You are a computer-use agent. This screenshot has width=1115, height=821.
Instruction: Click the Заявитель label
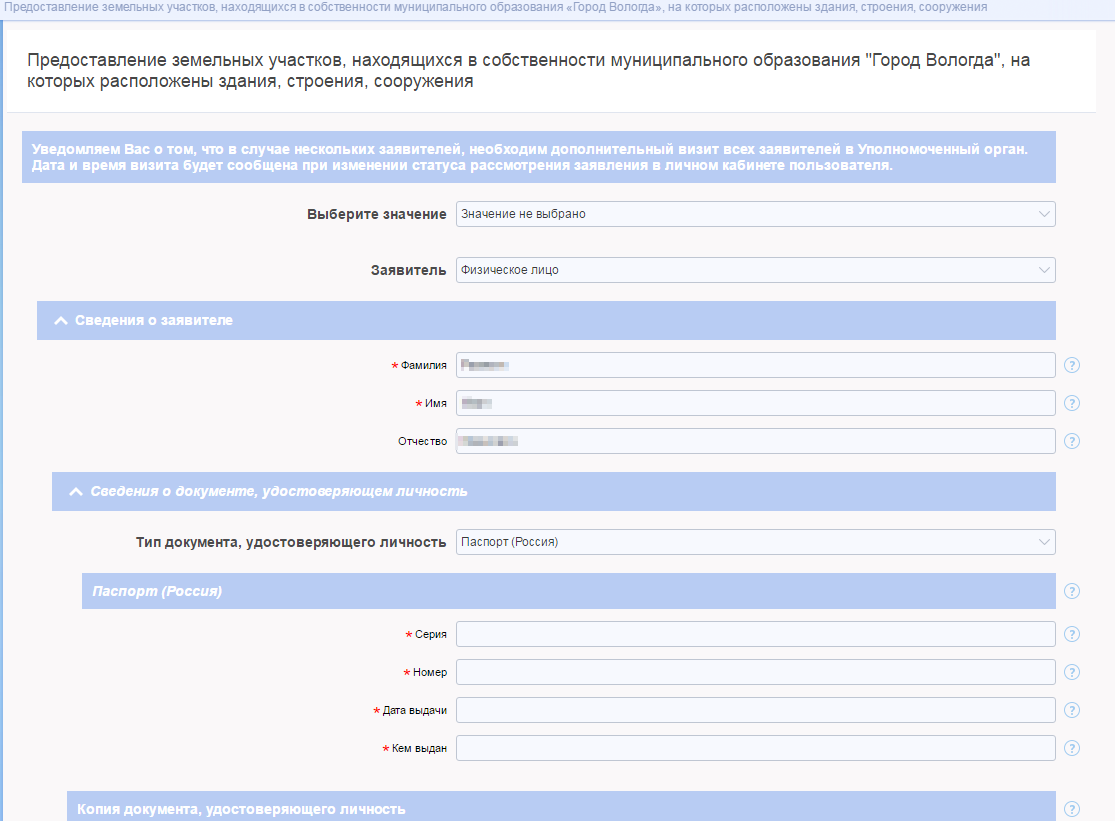click(409, 270)
